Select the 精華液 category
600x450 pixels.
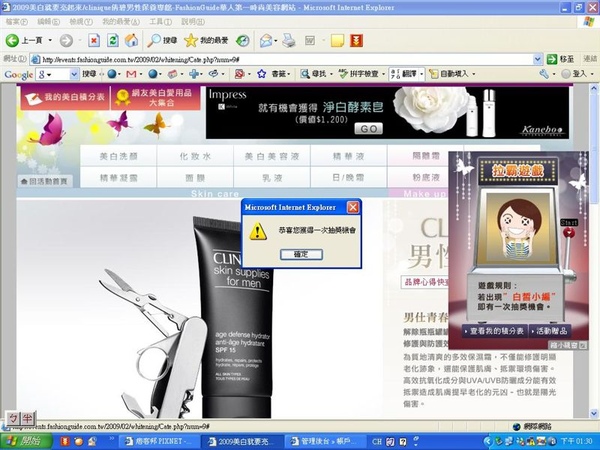point(349,156)
